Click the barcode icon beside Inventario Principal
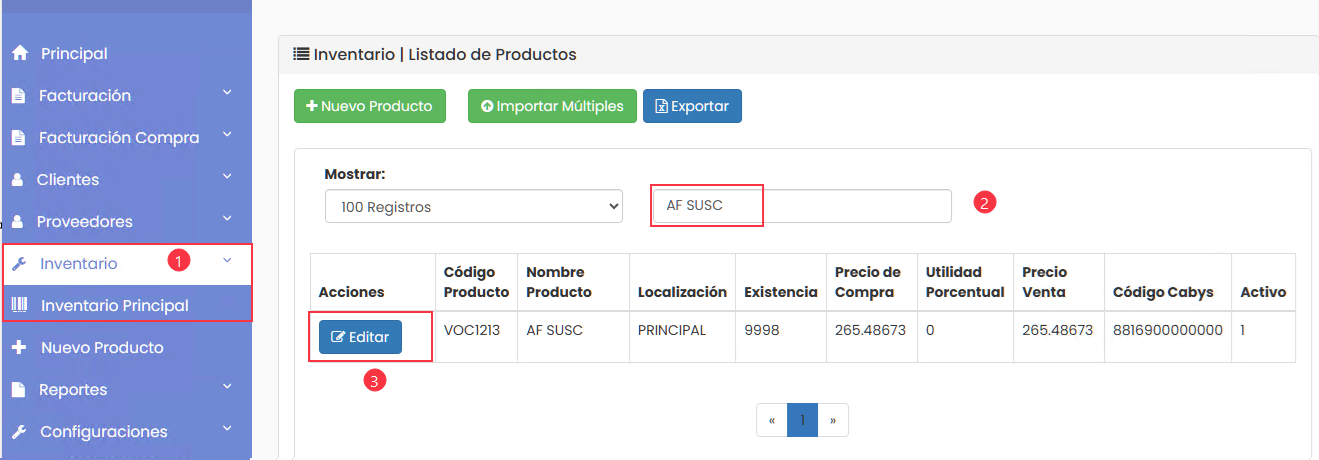This screenshot has width=1319, height=460. point(19,306)
